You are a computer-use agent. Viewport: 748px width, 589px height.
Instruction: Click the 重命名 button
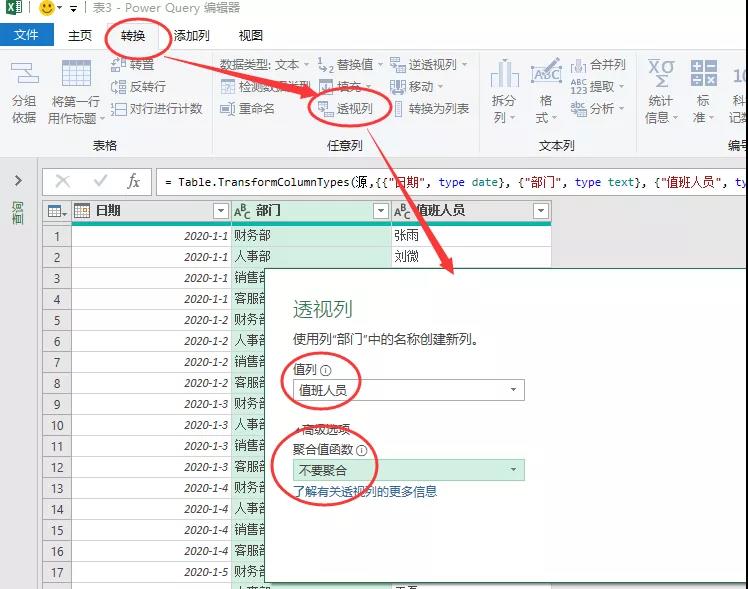point(247,109)
